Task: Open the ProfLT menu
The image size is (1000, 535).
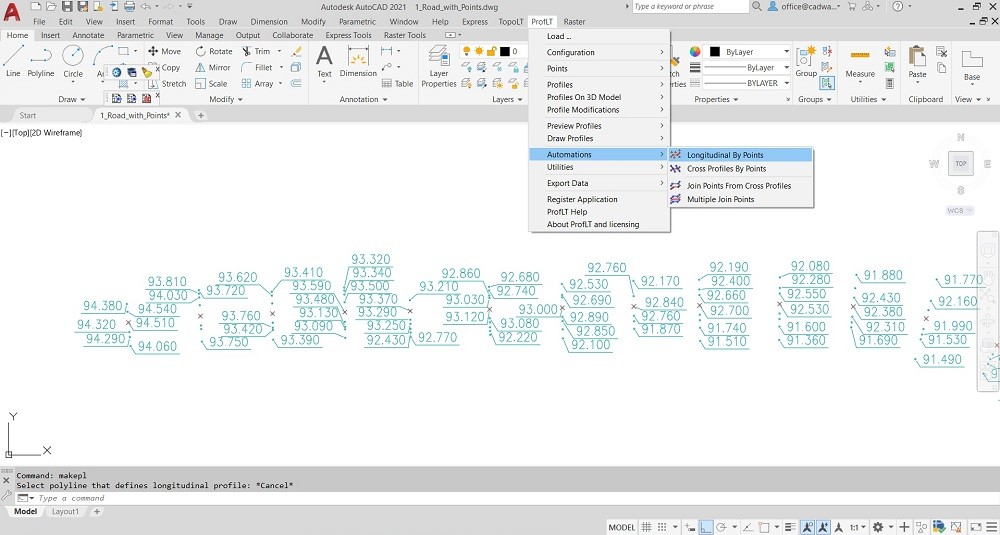Action: pyautogui.click(x=543, y=22)
